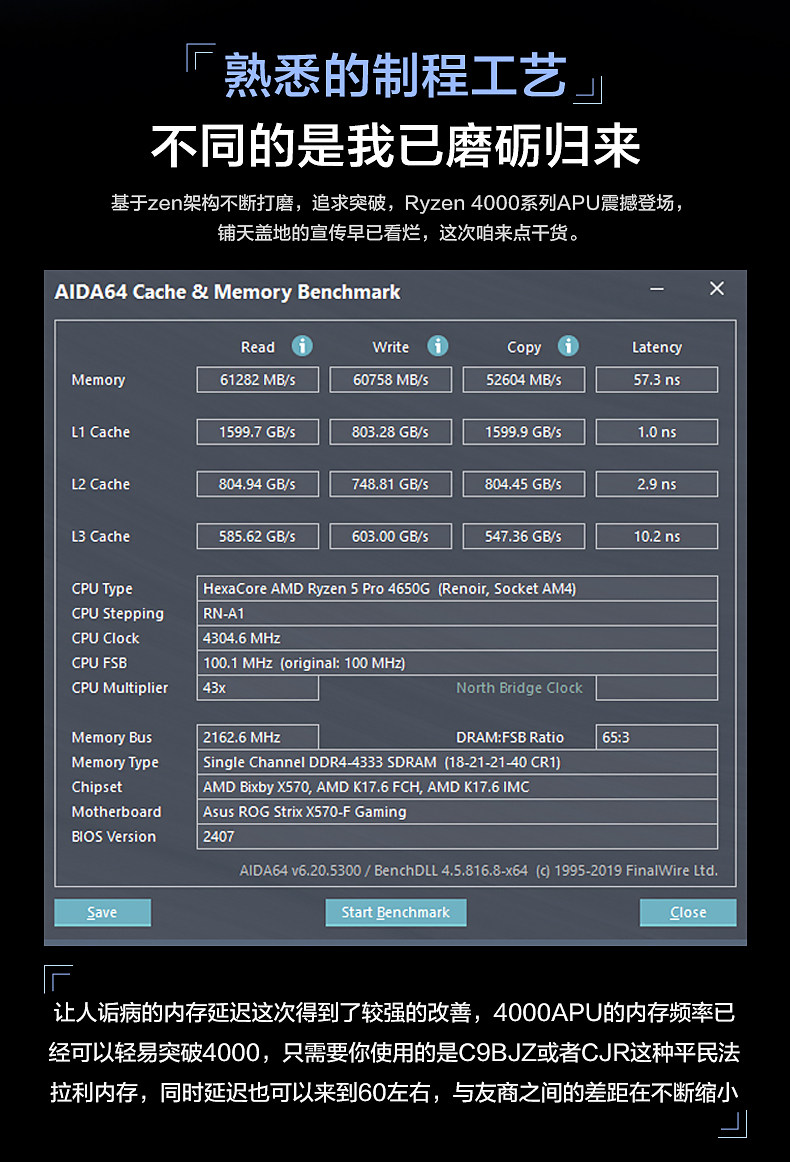Select L2 Cache write 748.81 GB/s
790x1162 pixels.
point(391,484)
